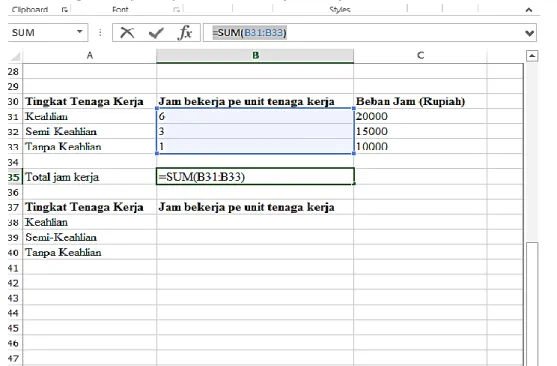This screenshot has width=557, height=366.
Task: Click 'Tanpa Keahlian' cell in row 33
Action: pos(90,146)
